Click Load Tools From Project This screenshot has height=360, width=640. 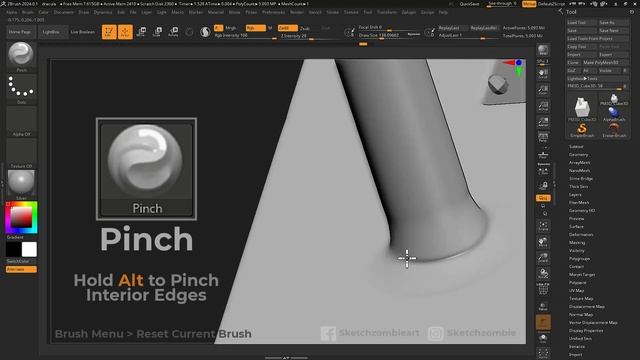[x=598, y=38]
